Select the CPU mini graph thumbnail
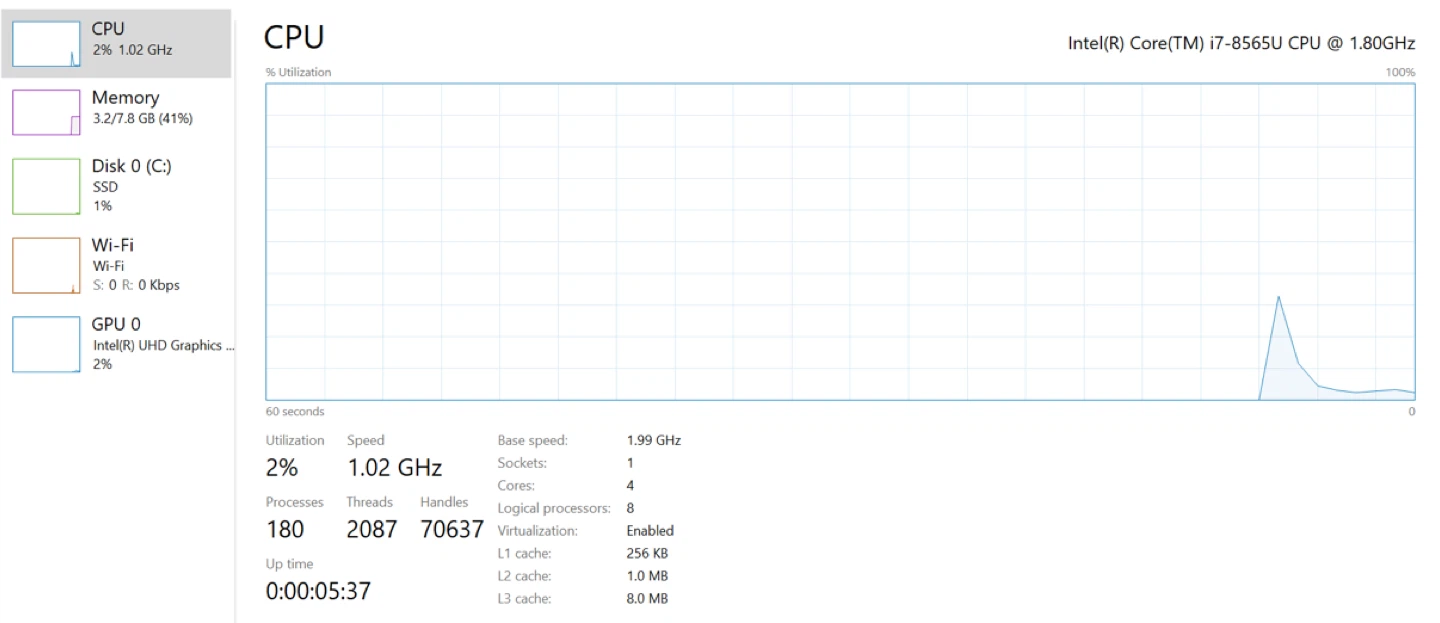The width and height of the screenshot is (1440, 623). 46,44
